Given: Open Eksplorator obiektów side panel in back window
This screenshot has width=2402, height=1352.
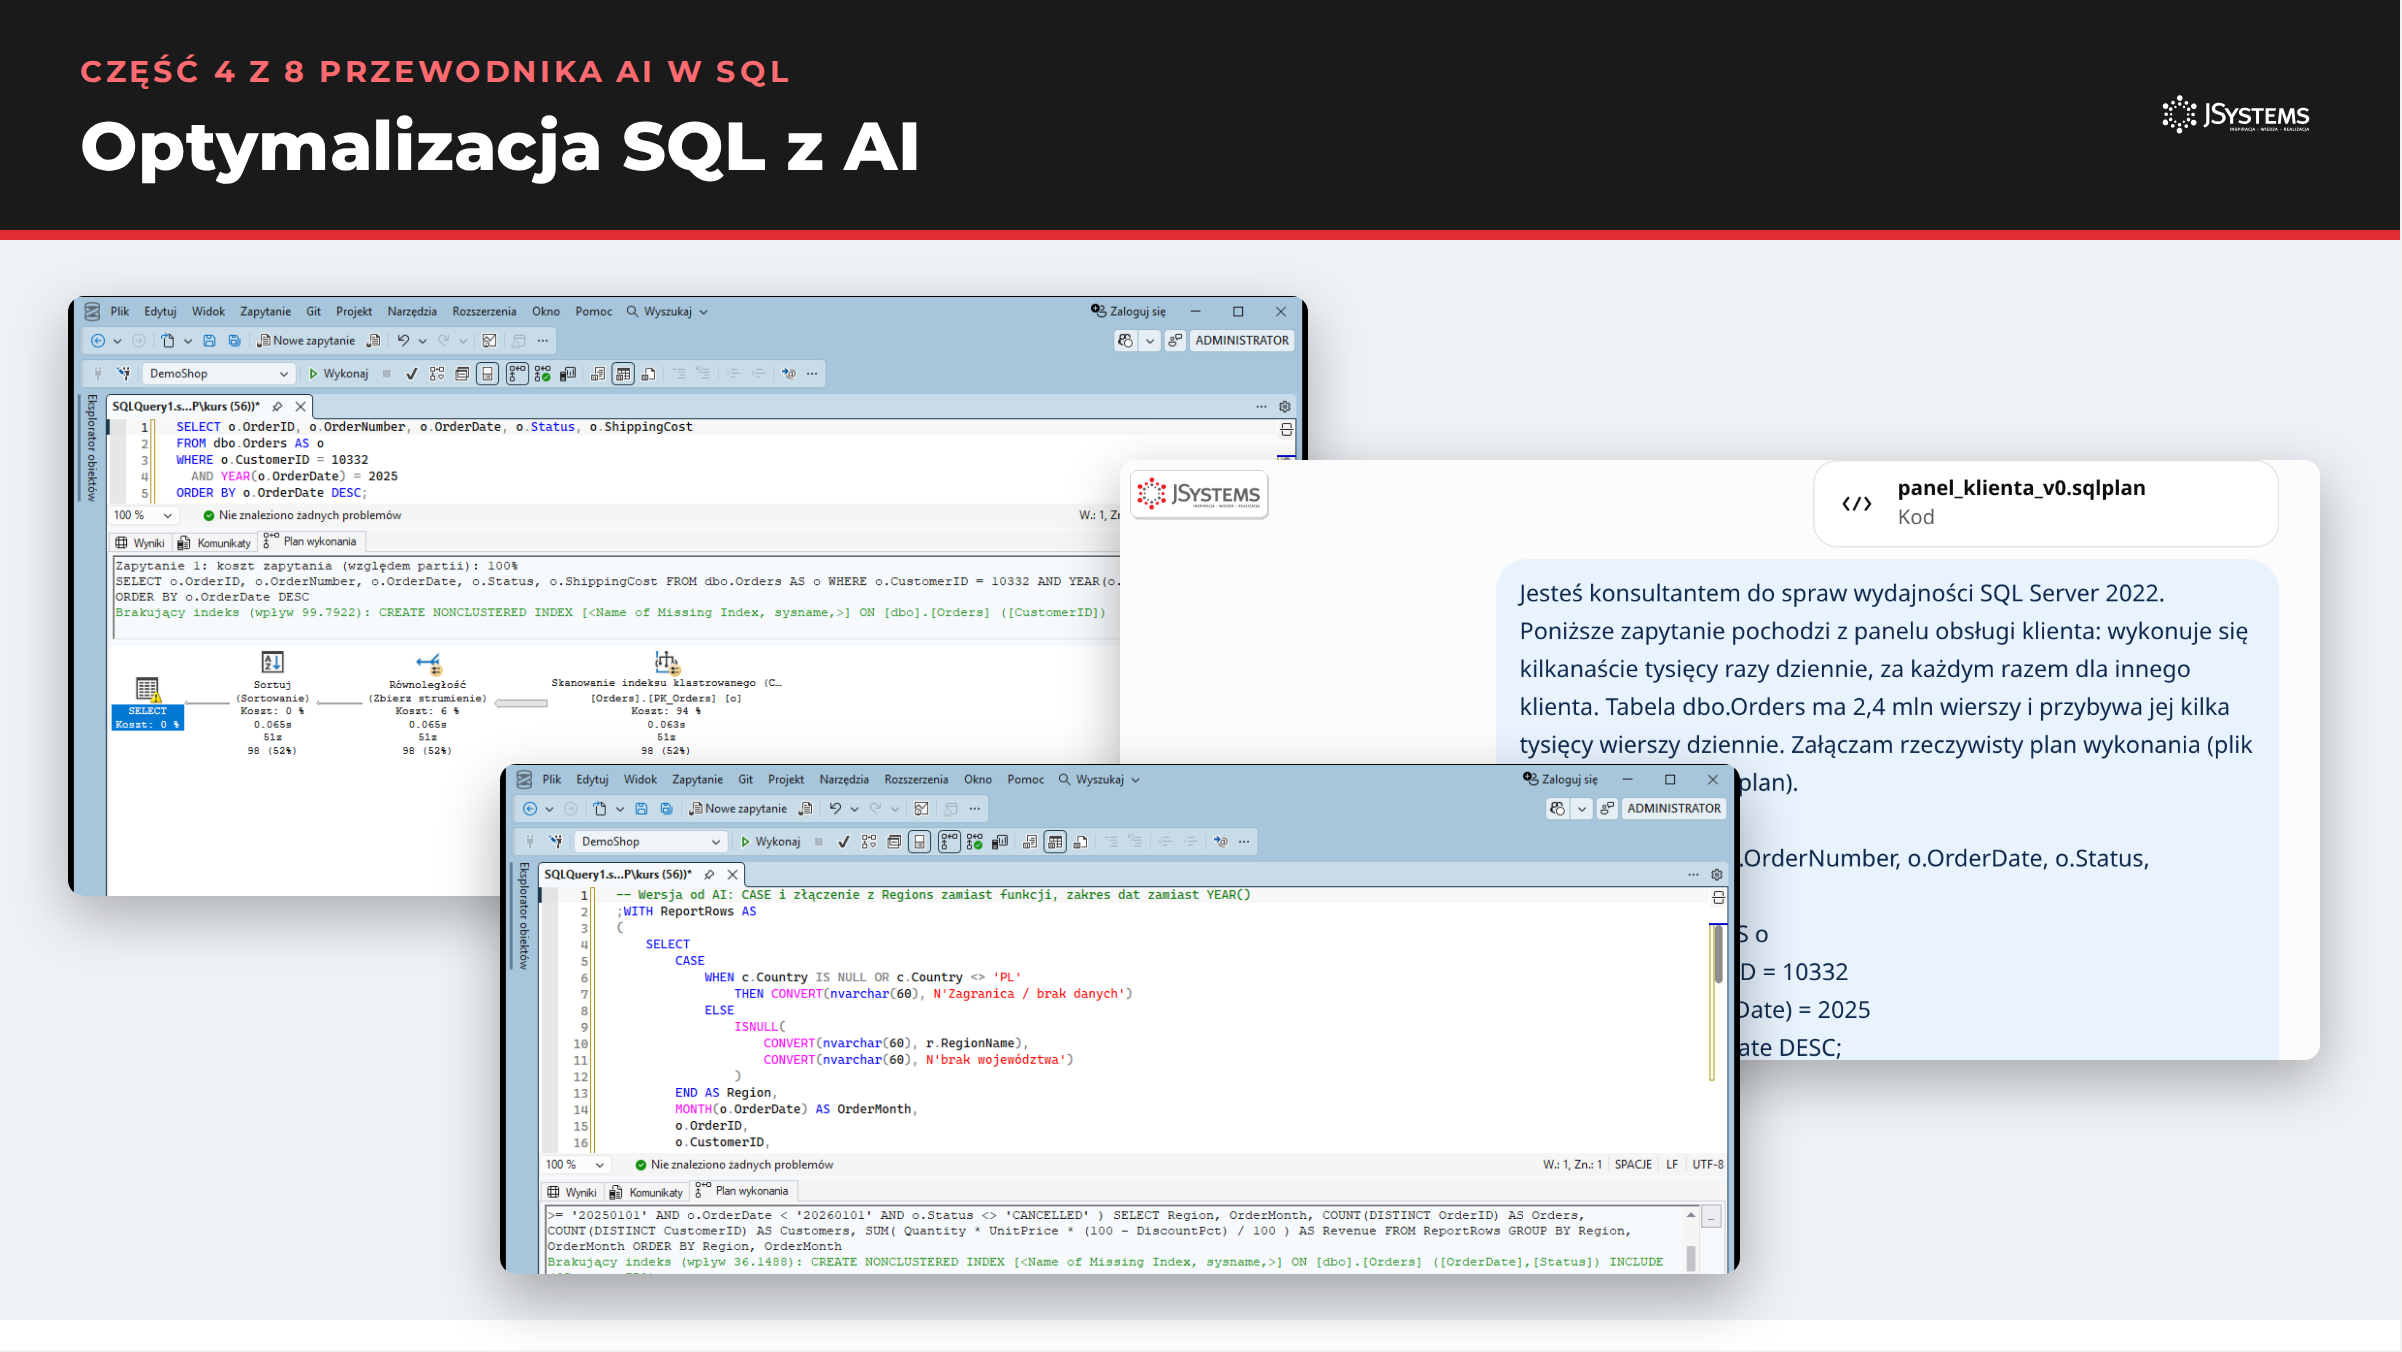Looking at the screenshot, I should (x=91, y=447).
